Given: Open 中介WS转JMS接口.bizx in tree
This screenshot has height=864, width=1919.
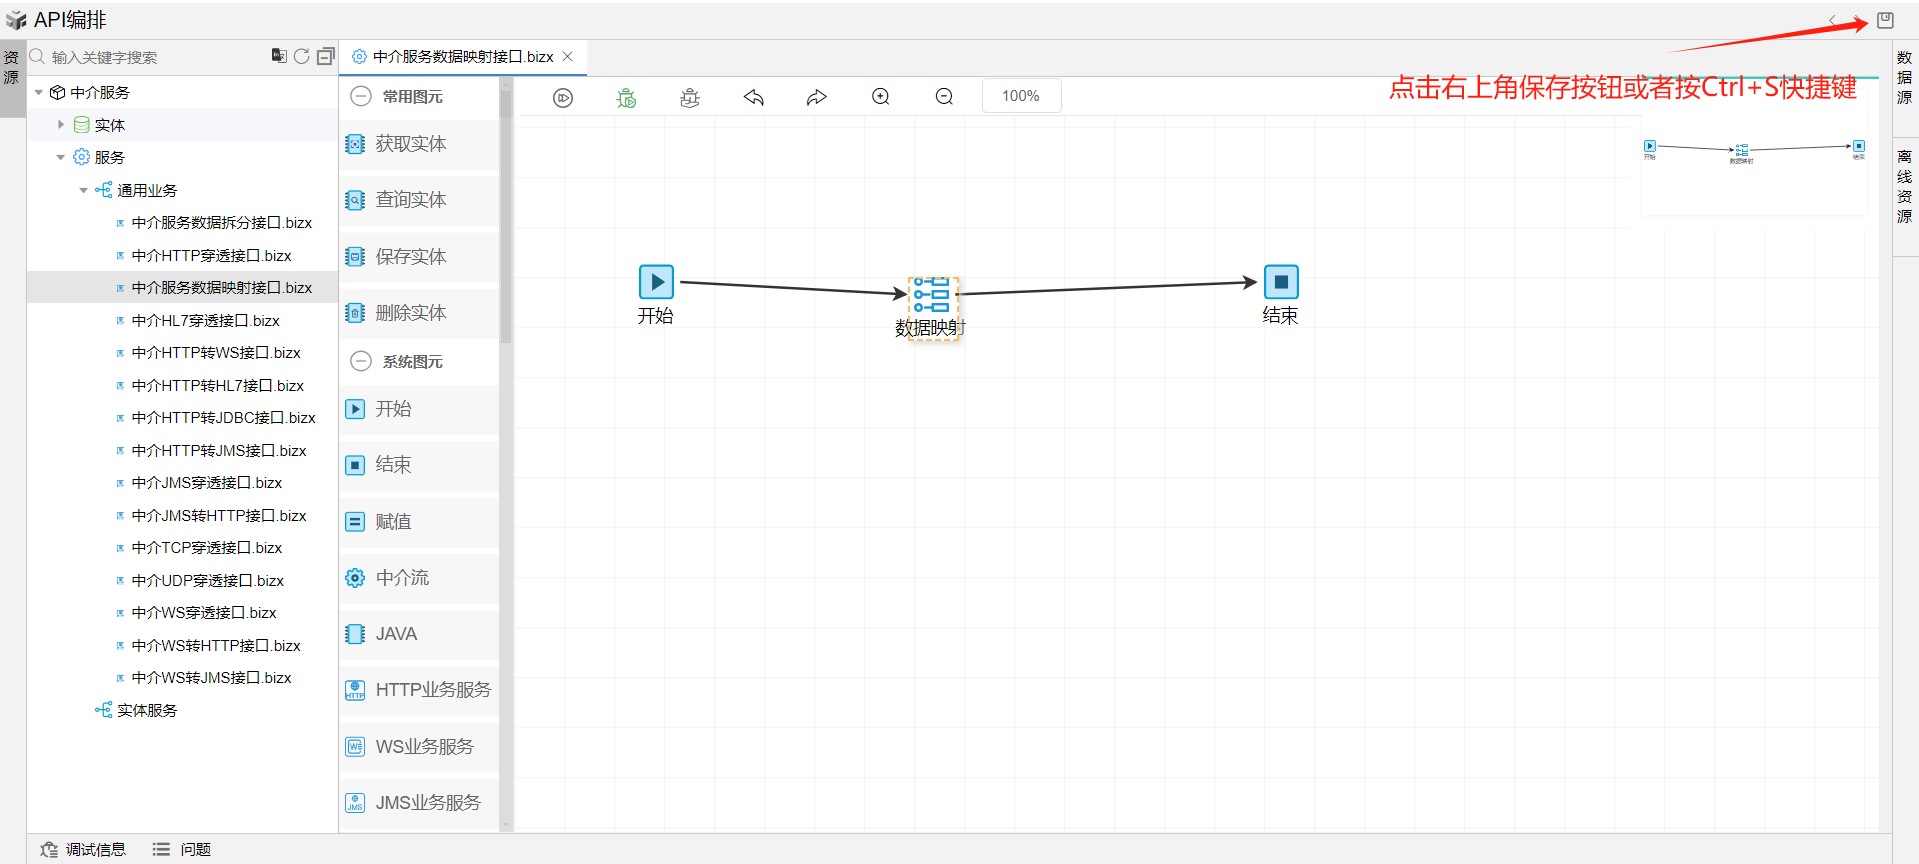Looking at the screenshot, I should coord(212,678).
